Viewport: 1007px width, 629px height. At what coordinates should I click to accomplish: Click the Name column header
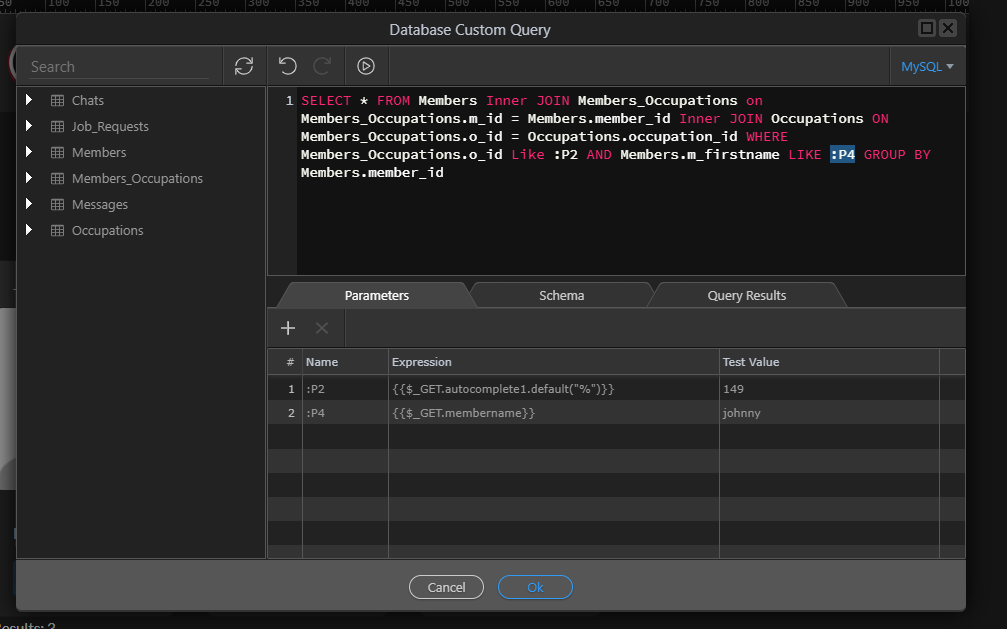coord(345,362)
